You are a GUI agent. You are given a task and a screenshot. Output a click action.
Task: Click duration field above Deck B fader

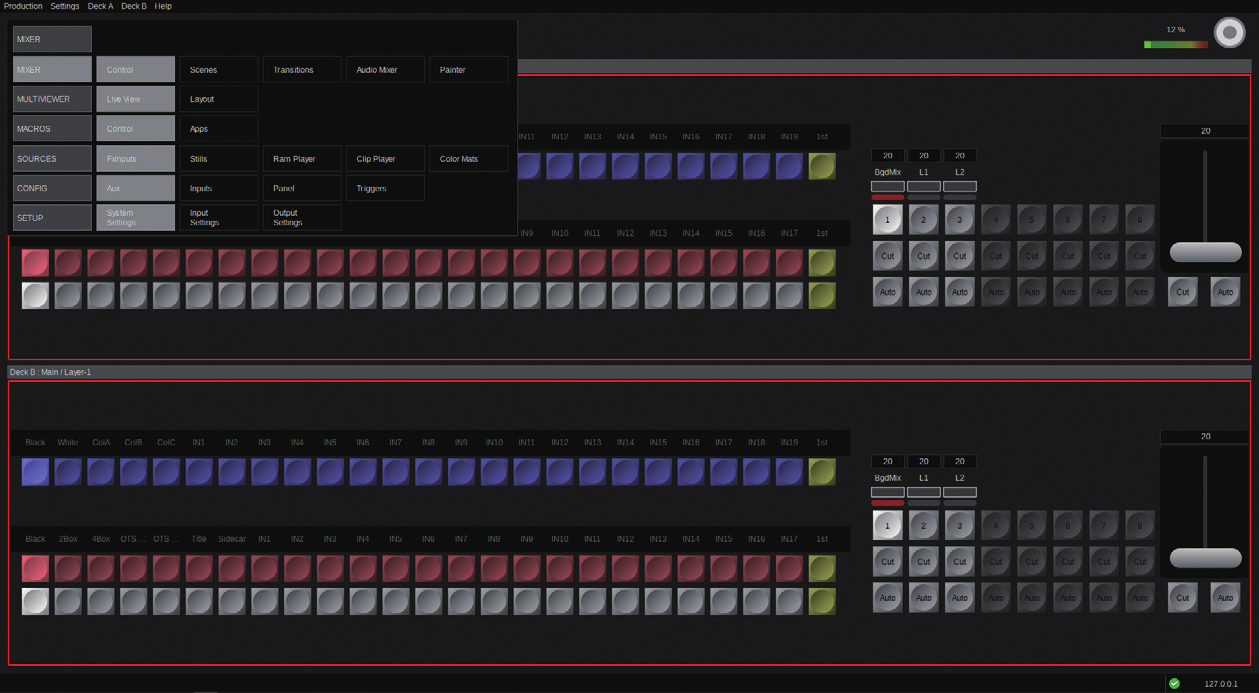1205,437
